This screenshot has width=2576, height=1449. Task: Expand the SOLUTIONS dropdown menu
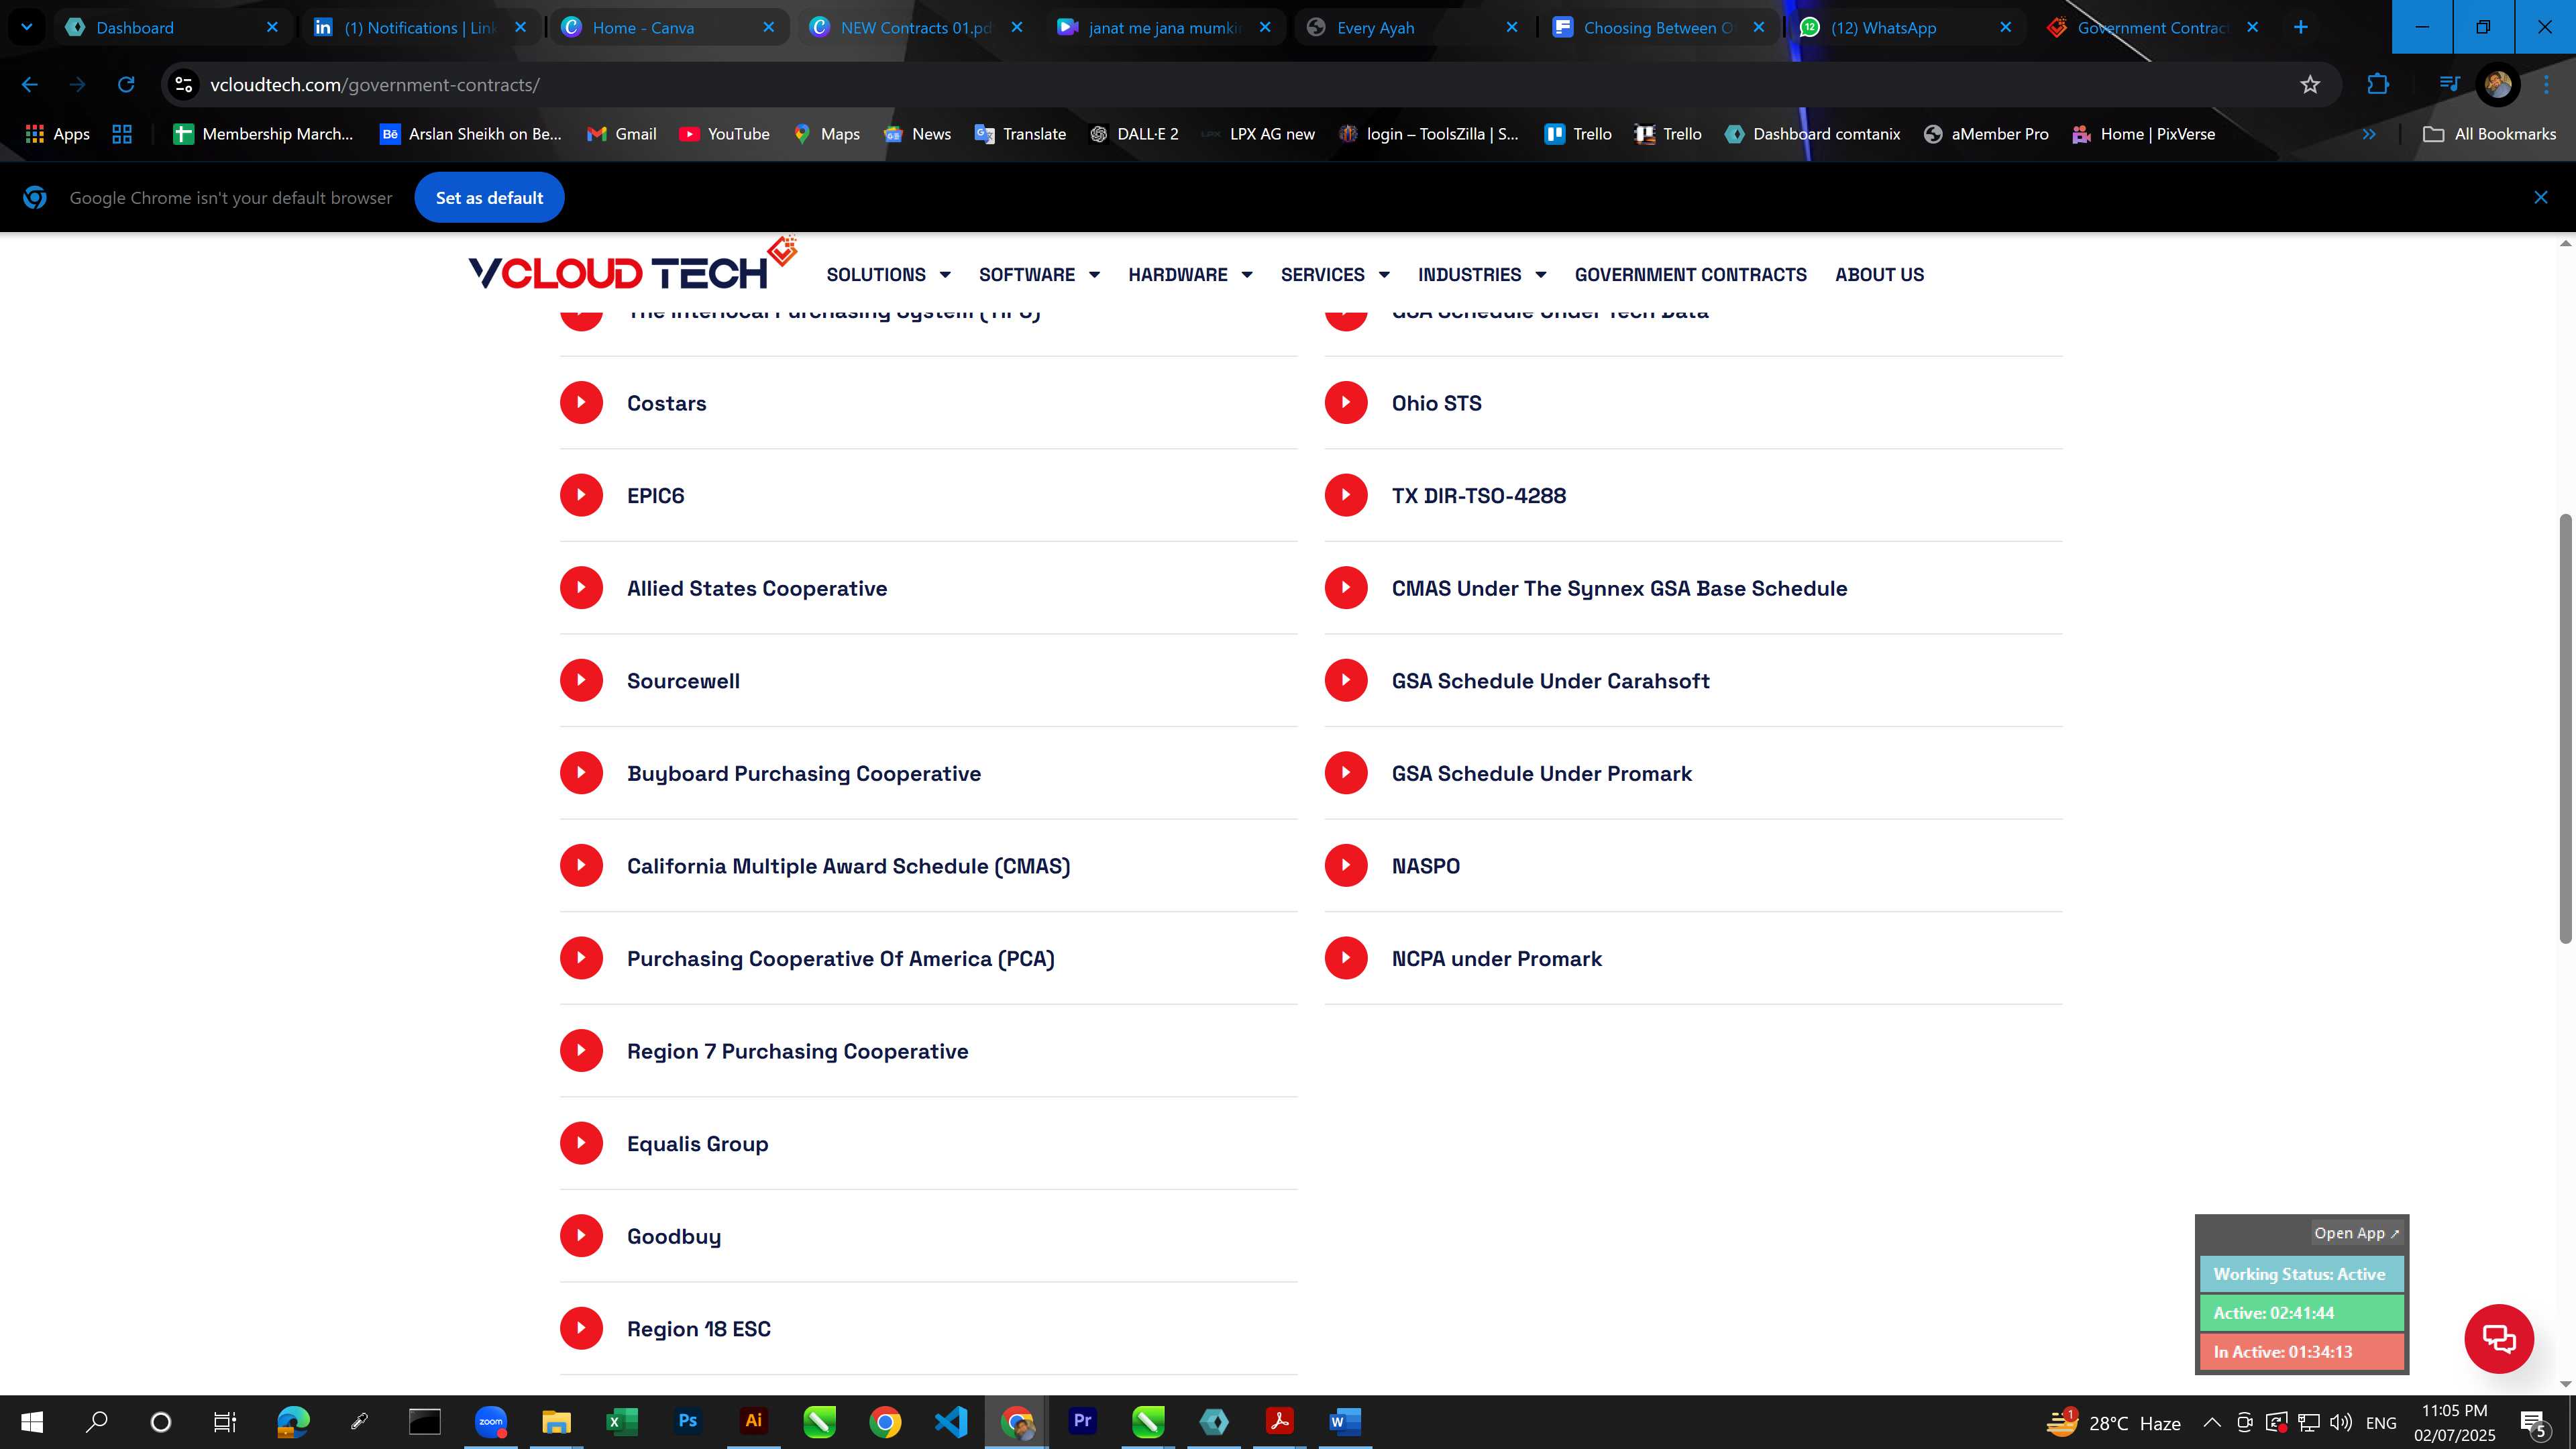888,275
